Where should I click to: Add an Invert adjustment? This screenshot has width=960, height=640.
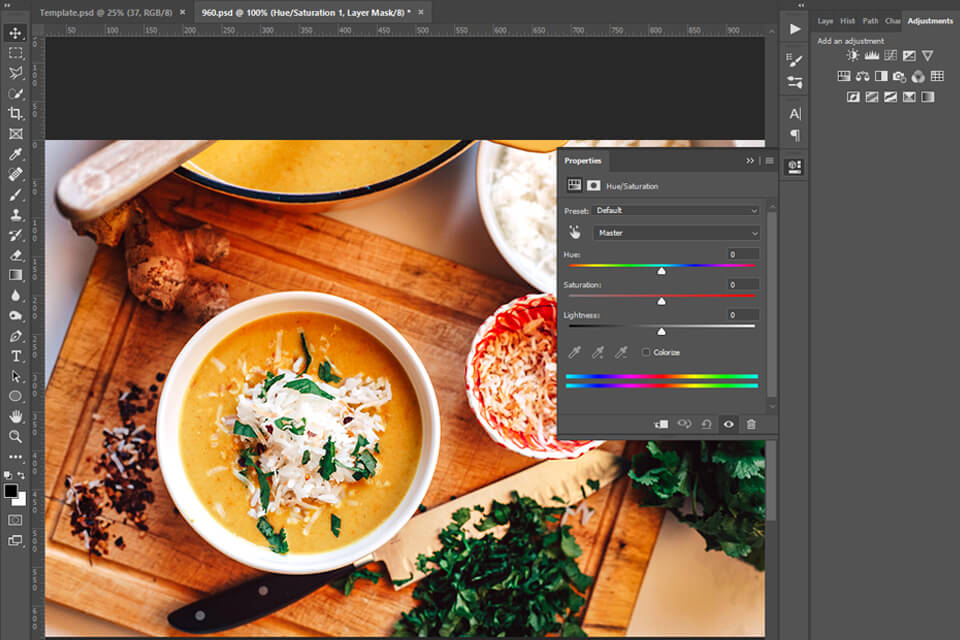click(x=853, y=97)
